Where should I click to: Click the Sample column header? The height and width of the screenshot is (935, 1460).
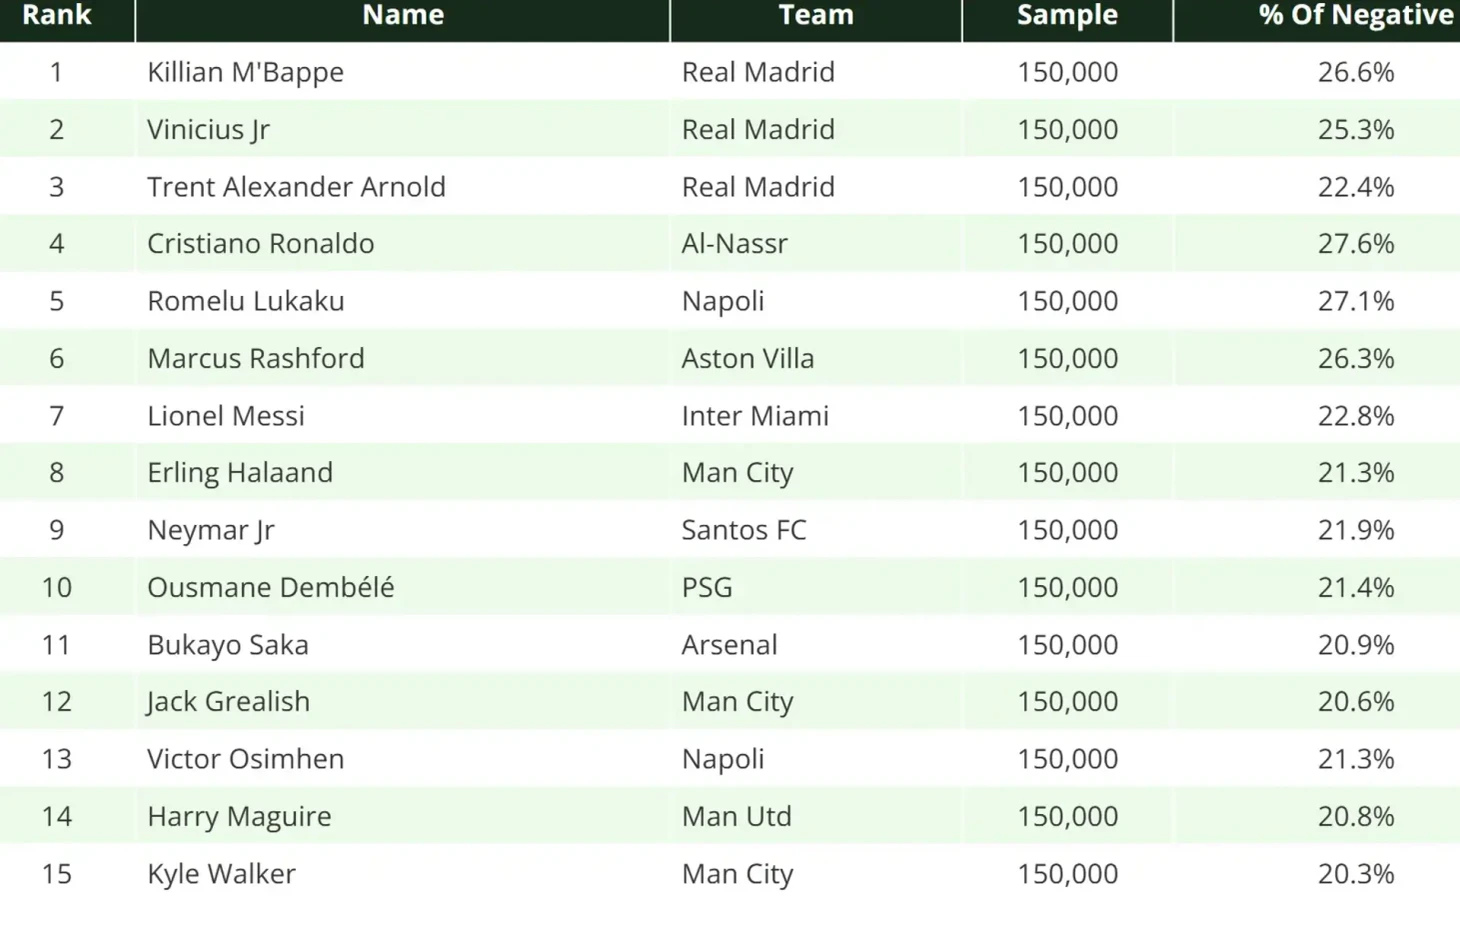click(1067, 16)
